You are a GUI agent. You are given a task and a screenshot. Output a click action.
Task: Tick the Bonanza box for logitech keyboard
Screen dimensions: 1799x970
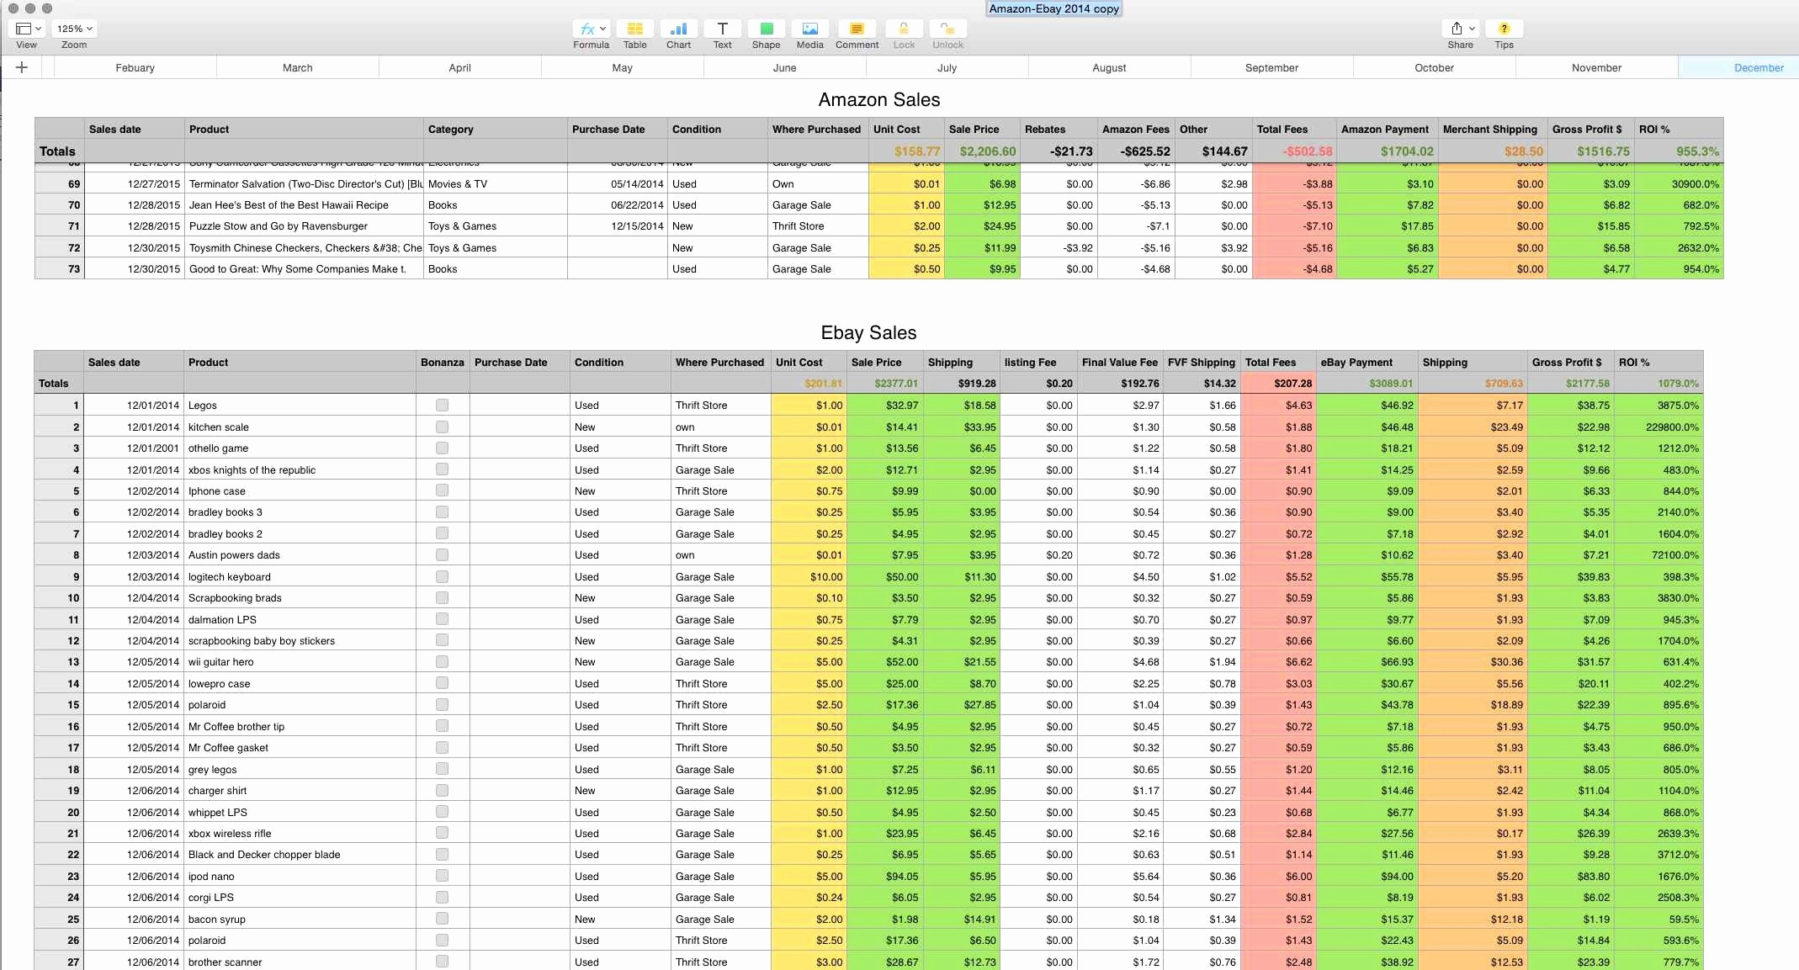441,576
